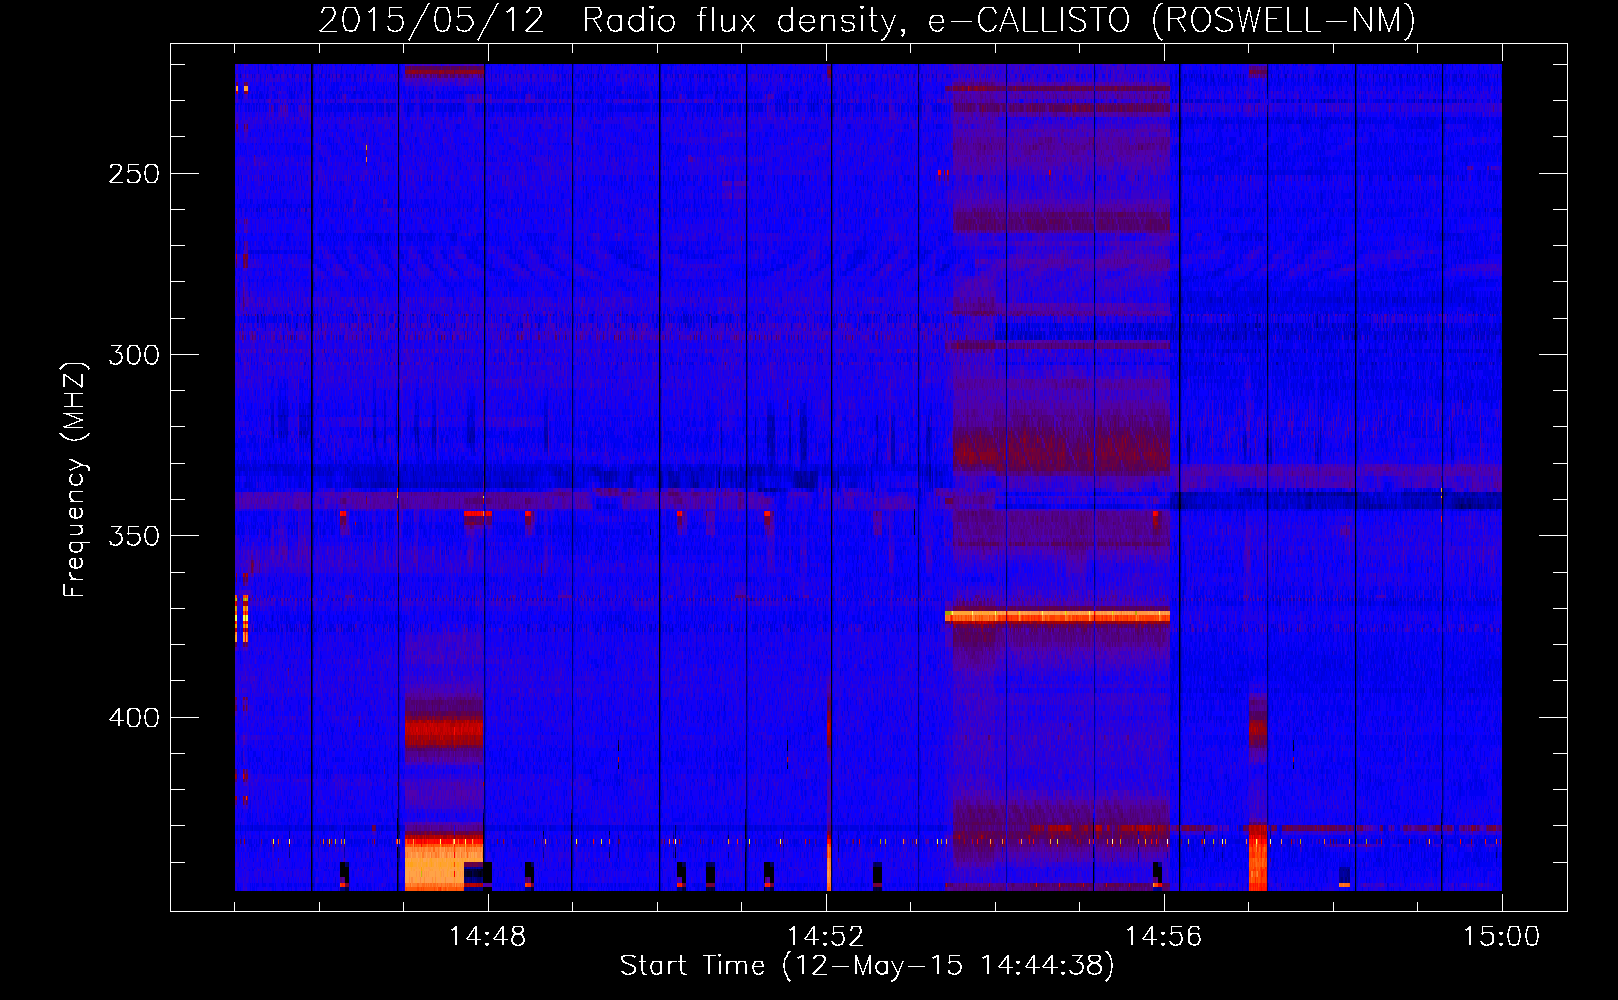Click the 400 frequency axis label
Image resolution: width=1618 pixels, height=1000 pixels.
(134, 718)
